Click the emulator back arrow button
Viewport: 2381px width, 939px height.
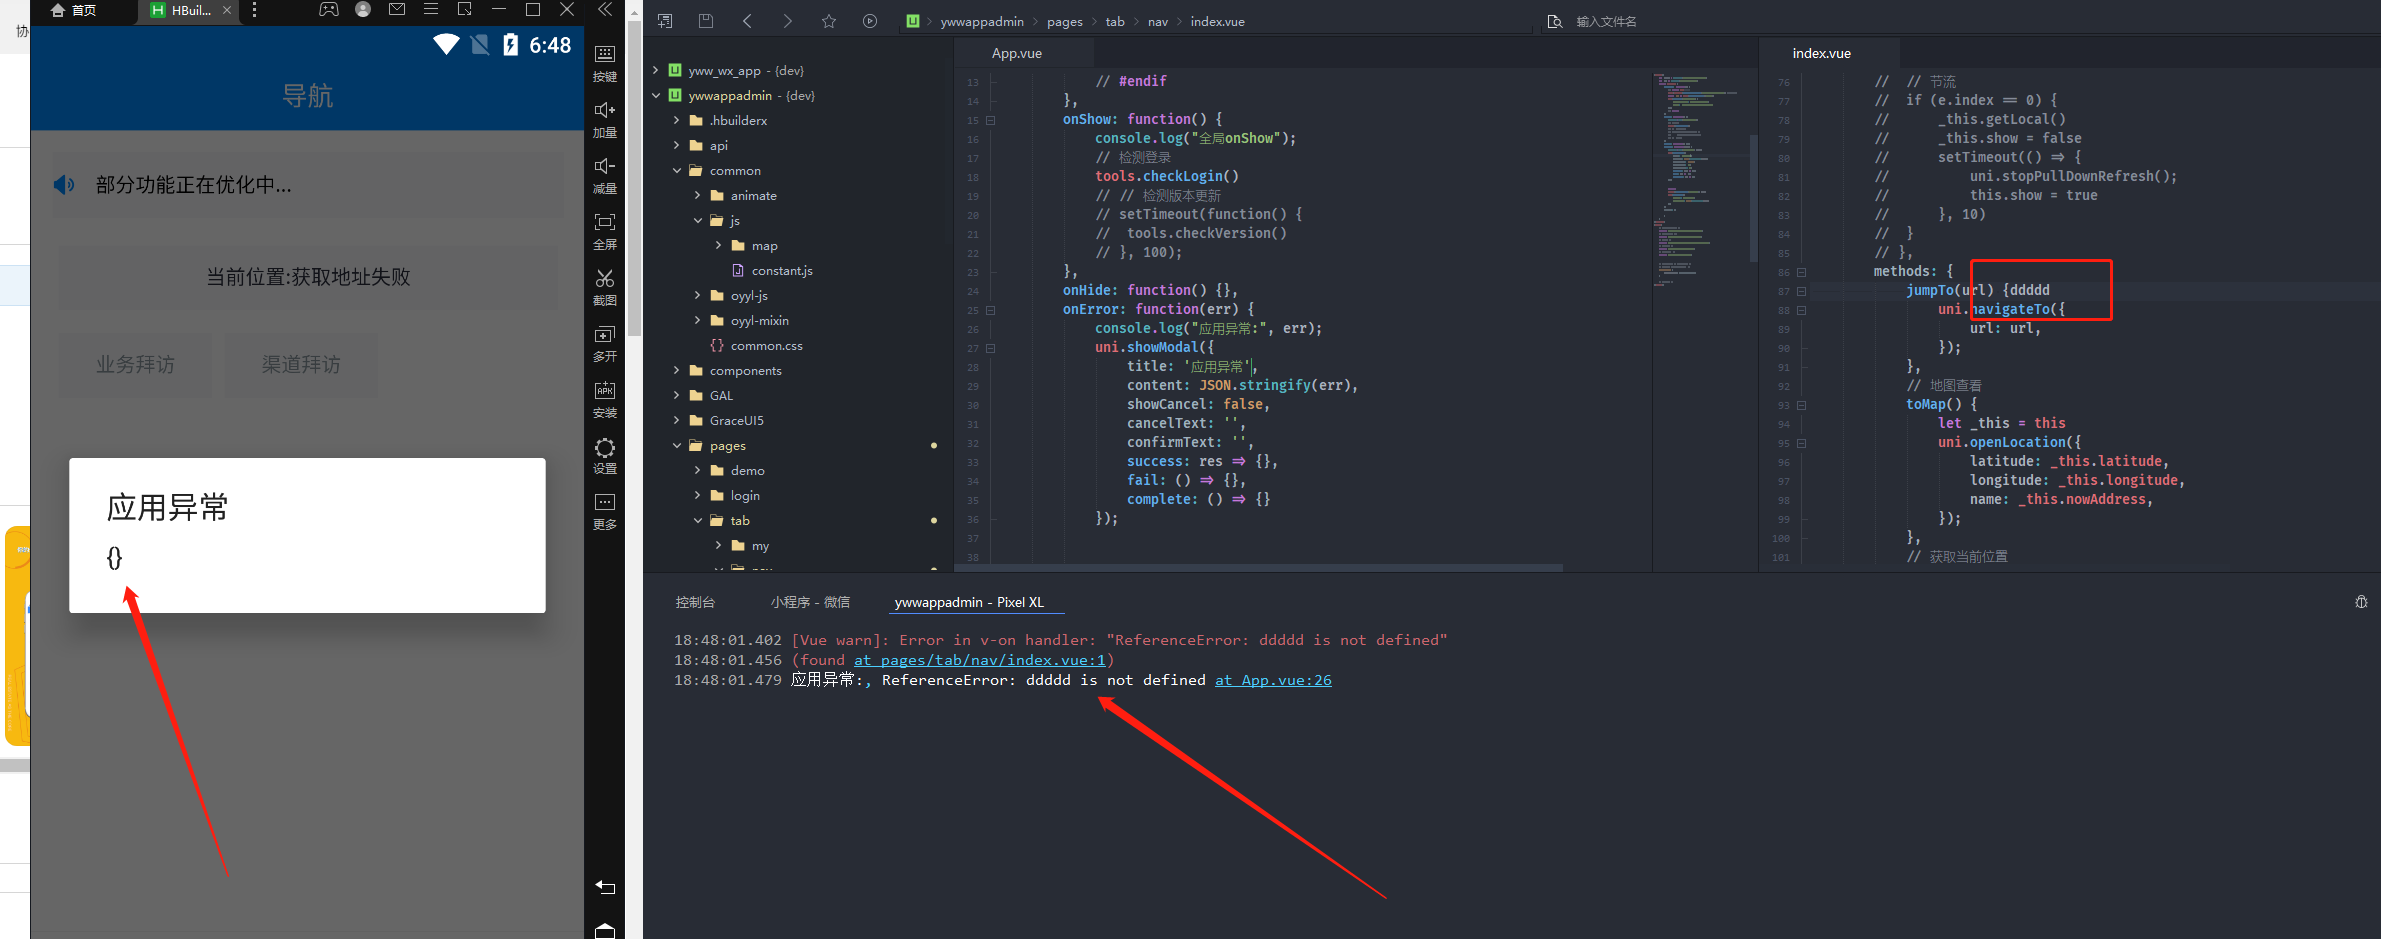pyautogui.click(x=605, y=887)
